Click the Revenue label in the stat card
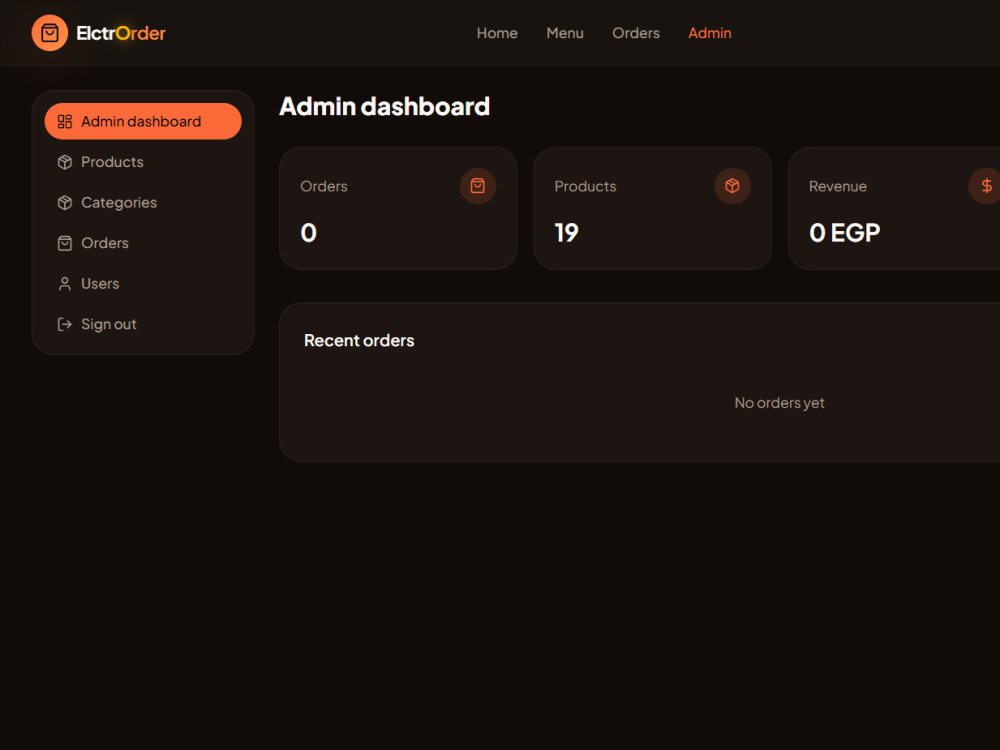The height and width of the screenshot is (750, 1000). pos(838,186)
